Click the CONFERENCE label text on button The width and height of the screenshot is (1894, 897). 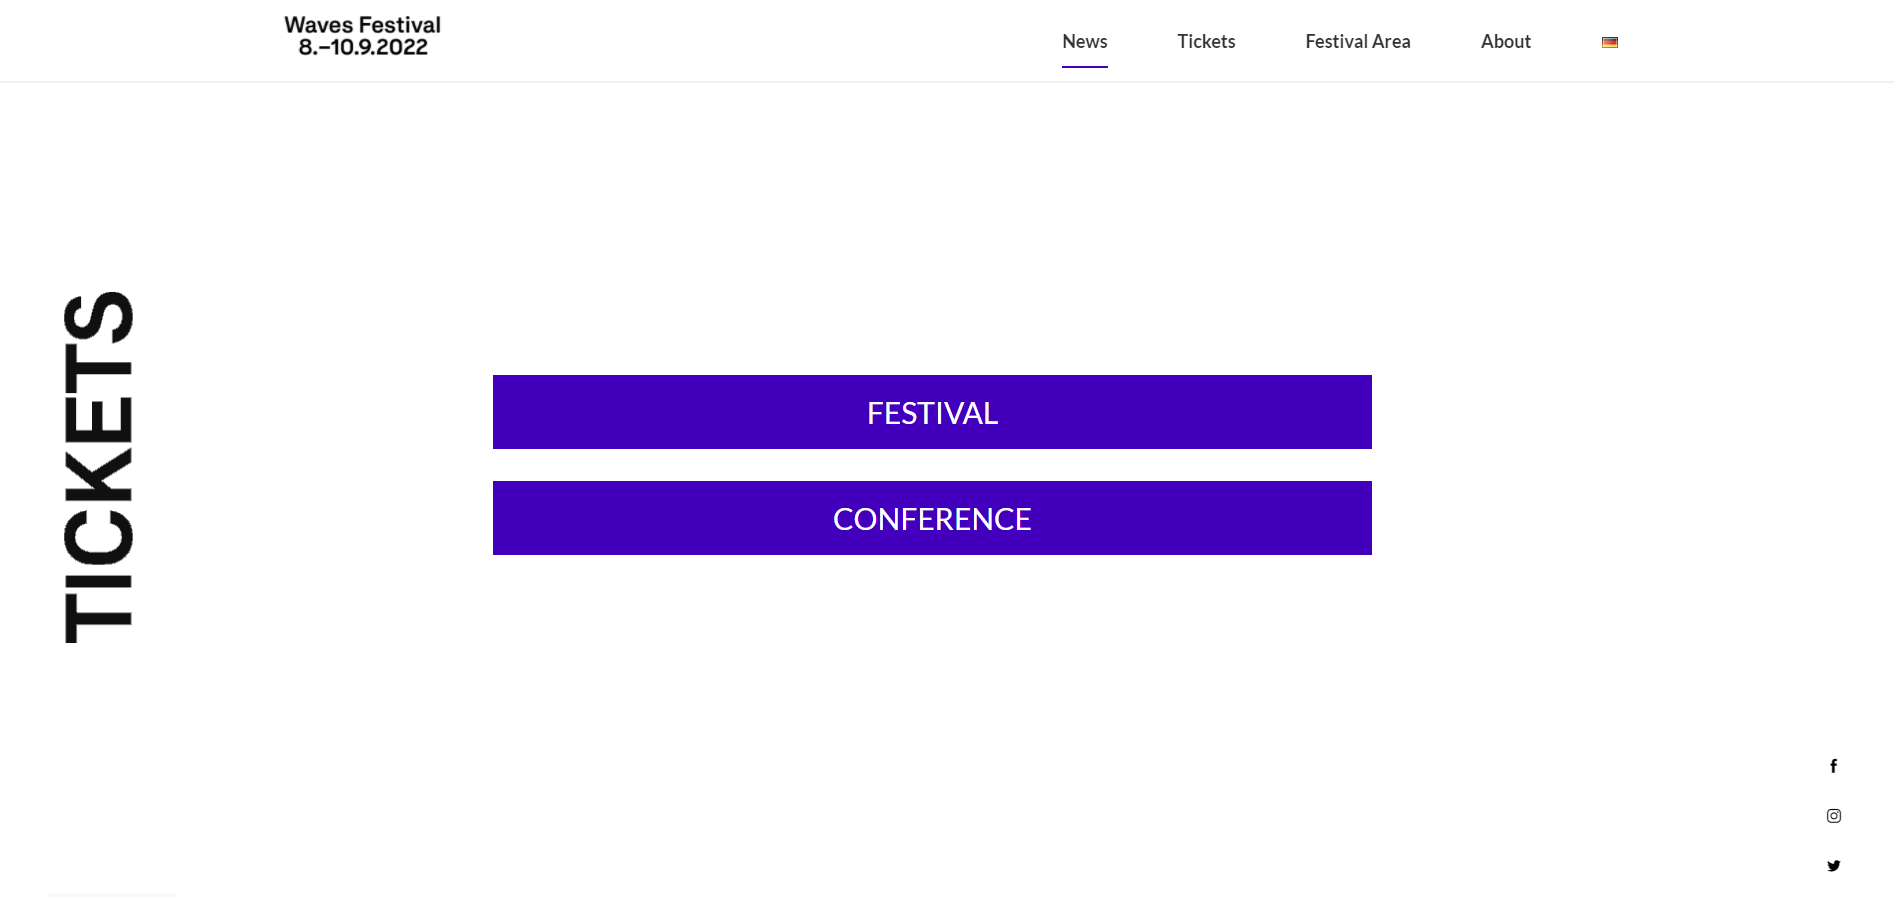pos(932,519)
